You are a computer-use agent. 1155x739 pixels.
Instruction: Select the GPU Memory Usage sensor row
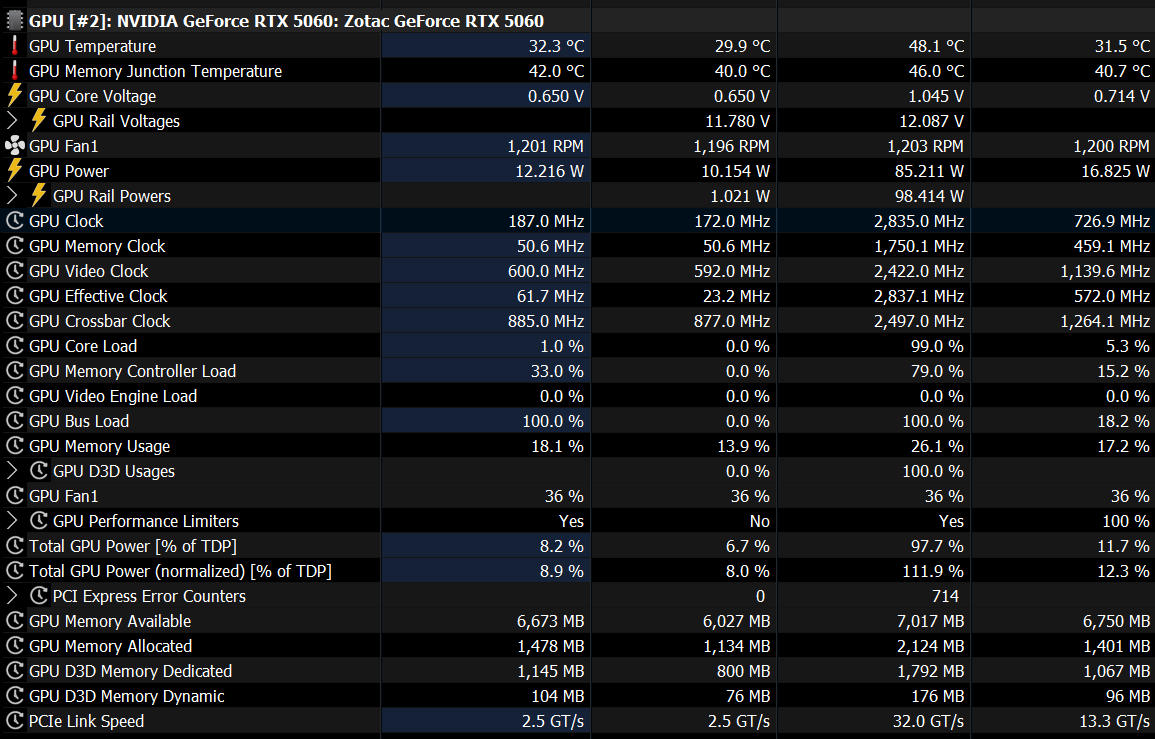coord(99,446)
